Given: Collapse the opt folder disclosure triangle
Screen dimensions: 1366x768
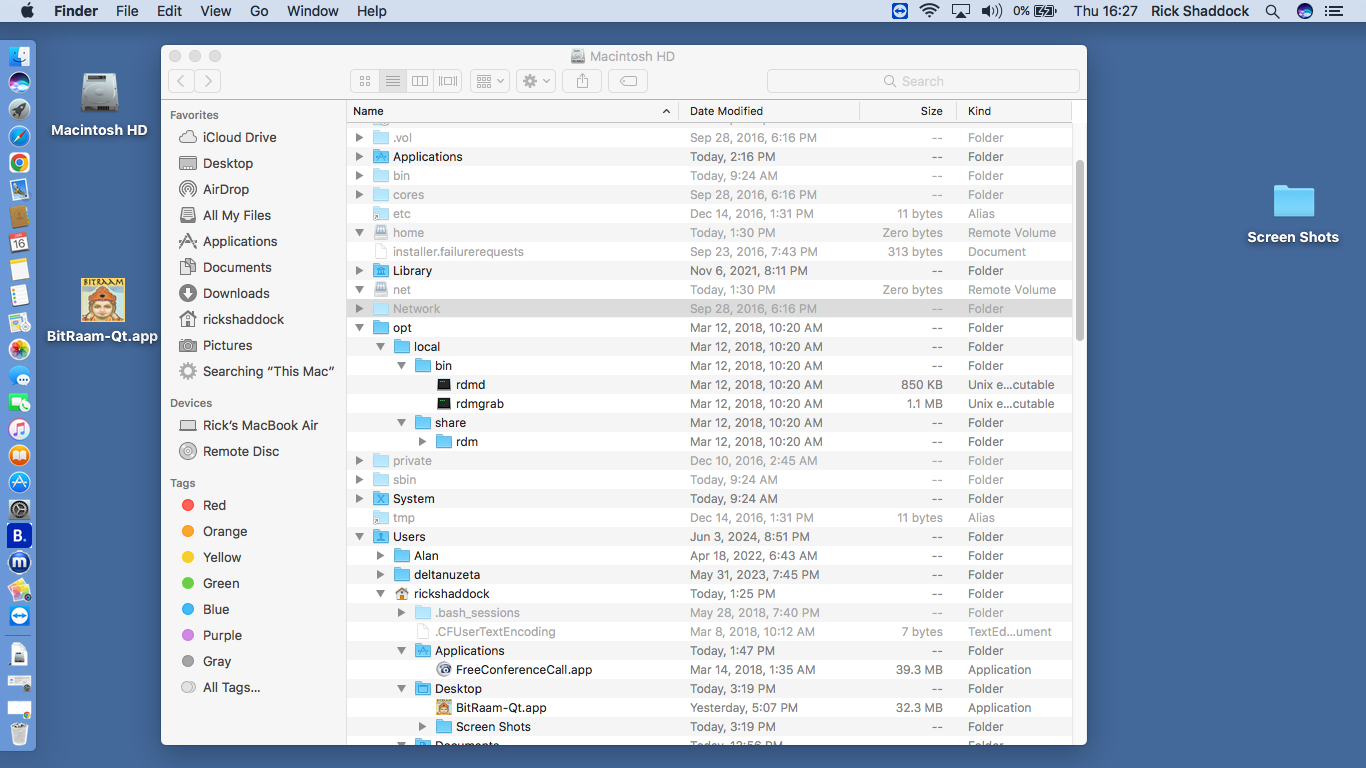Looking at the screenshot, I should click(x=360, y=328).
